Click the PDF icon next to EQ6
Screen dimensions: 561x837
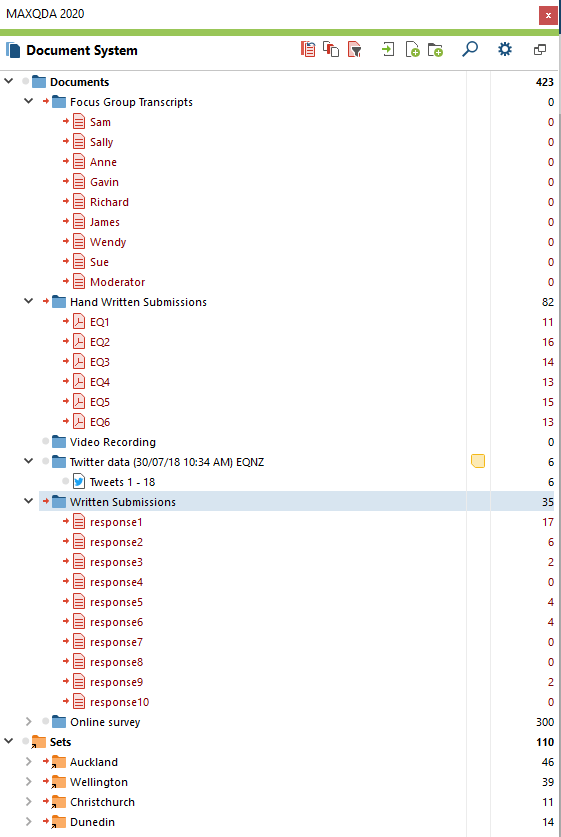click(x=79, y=422)
